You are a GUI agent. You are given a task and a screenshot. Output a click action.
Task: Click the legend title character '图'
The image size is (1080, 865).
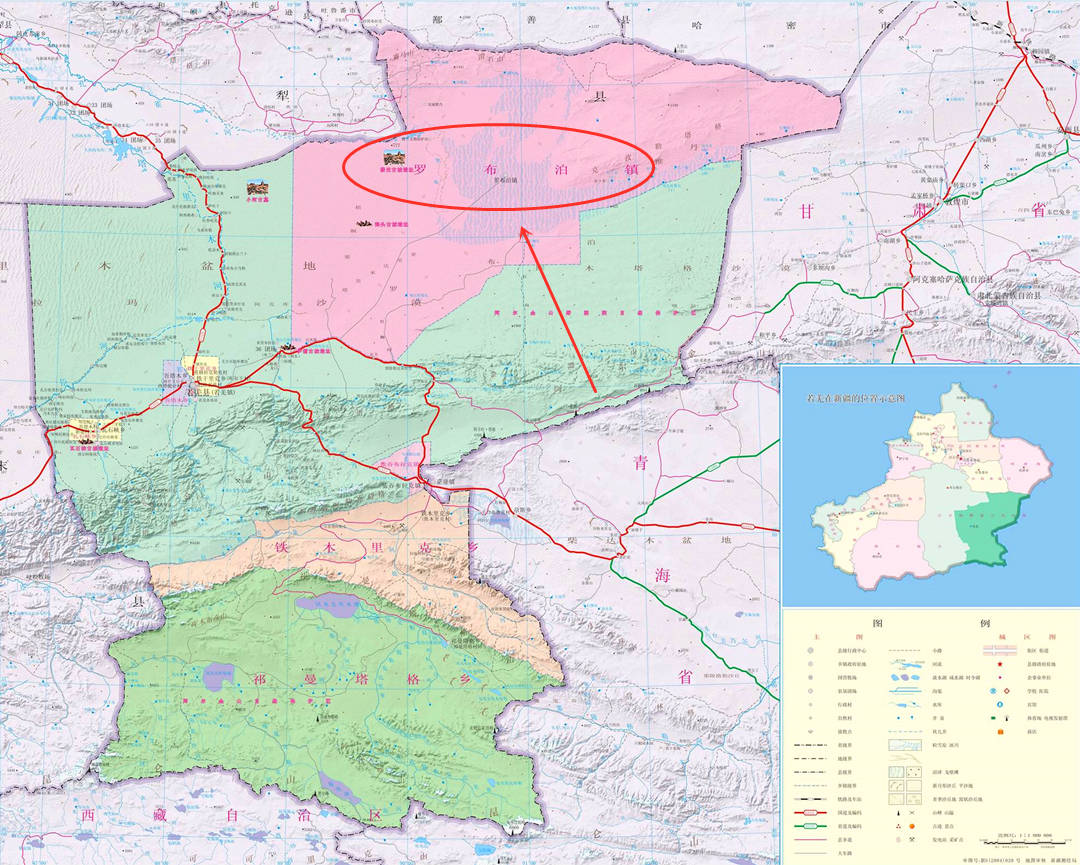[878, 623]
